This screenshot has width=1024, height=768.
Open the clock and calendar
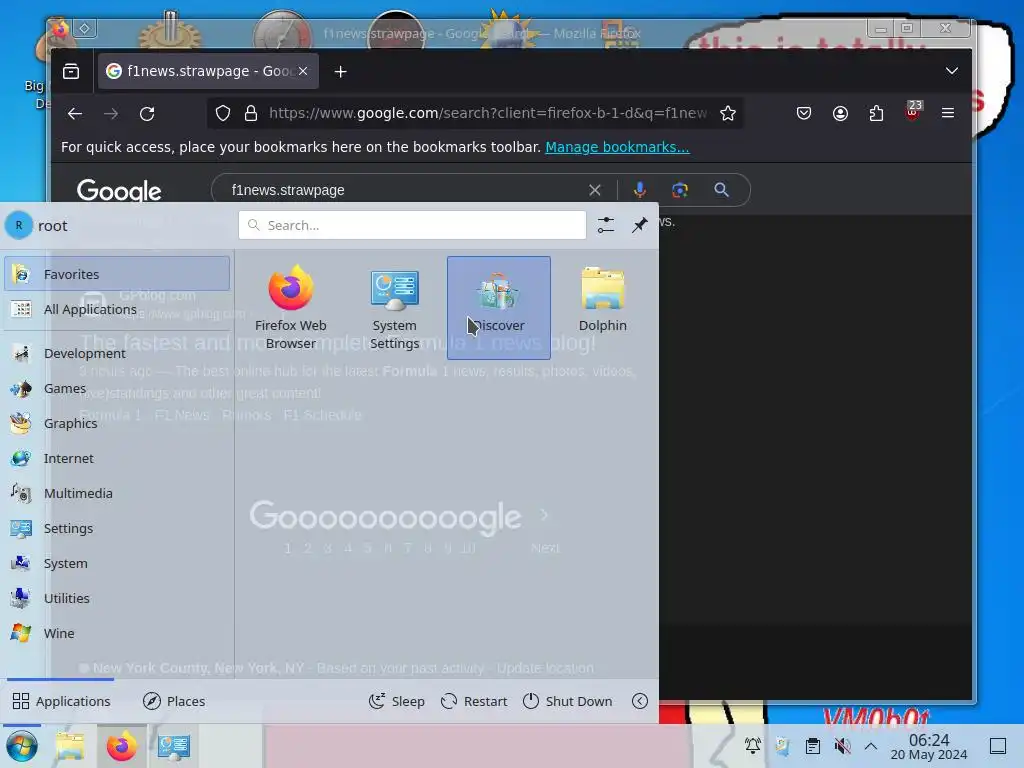pyautogui.click(x=929, y=746)
